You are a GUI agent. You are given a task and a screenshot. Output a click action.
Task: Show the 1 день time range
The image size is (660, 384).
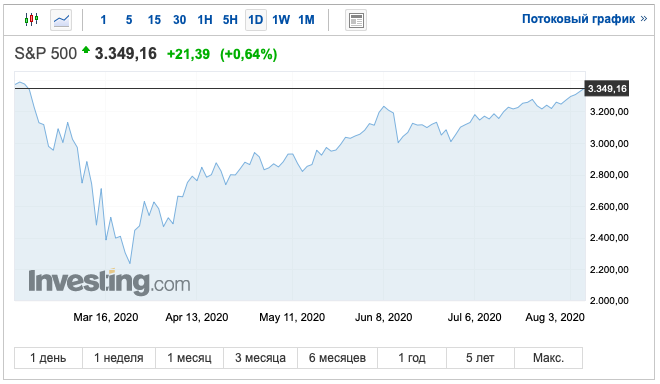48,358
